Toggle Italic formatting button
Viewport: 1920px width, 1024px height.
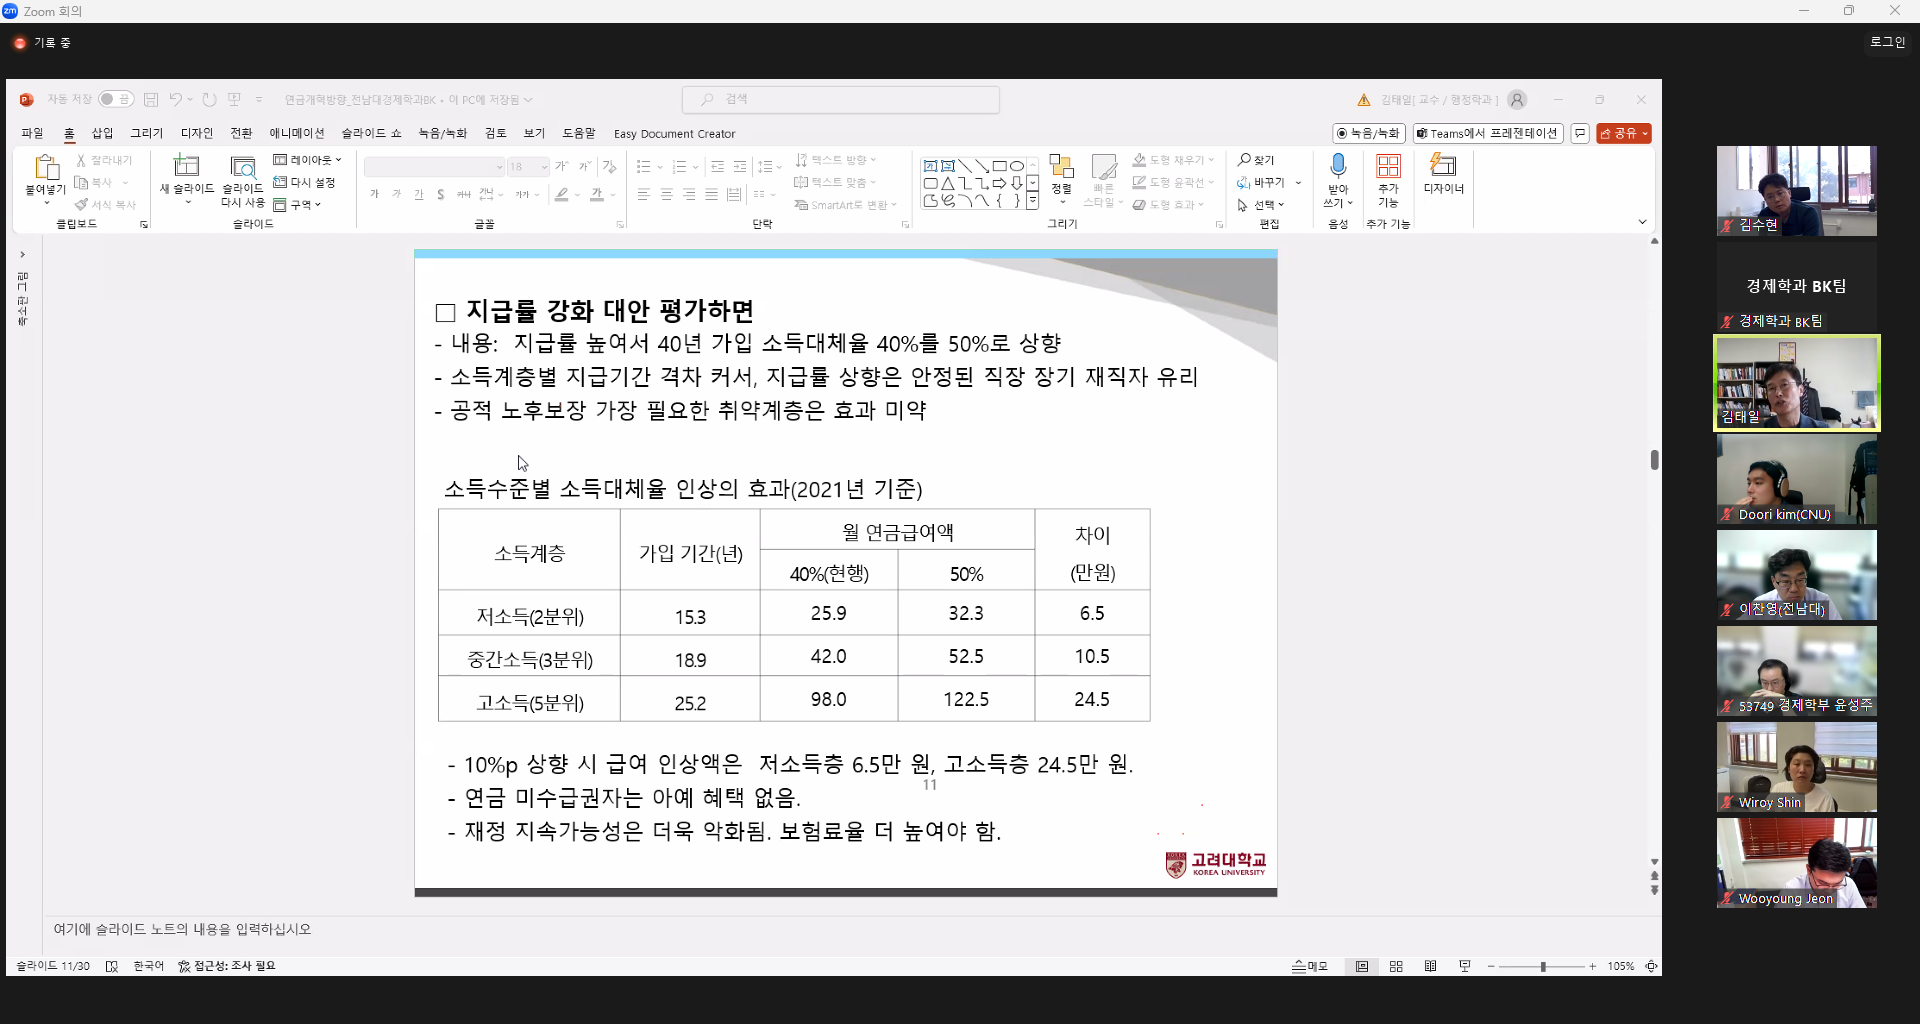(397, 195)
